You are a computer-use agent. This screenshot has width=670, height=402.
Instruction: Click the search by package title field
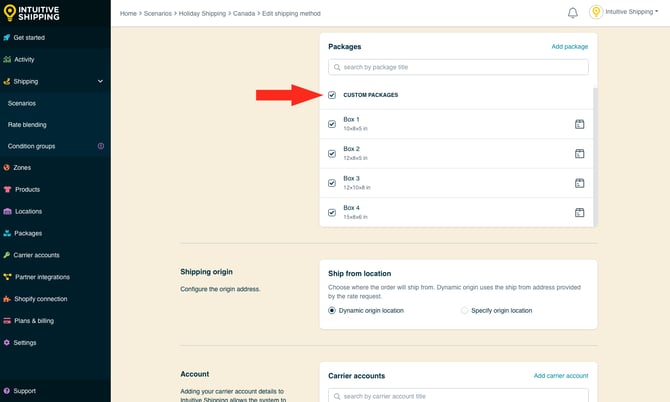click(x=458, y=67)
